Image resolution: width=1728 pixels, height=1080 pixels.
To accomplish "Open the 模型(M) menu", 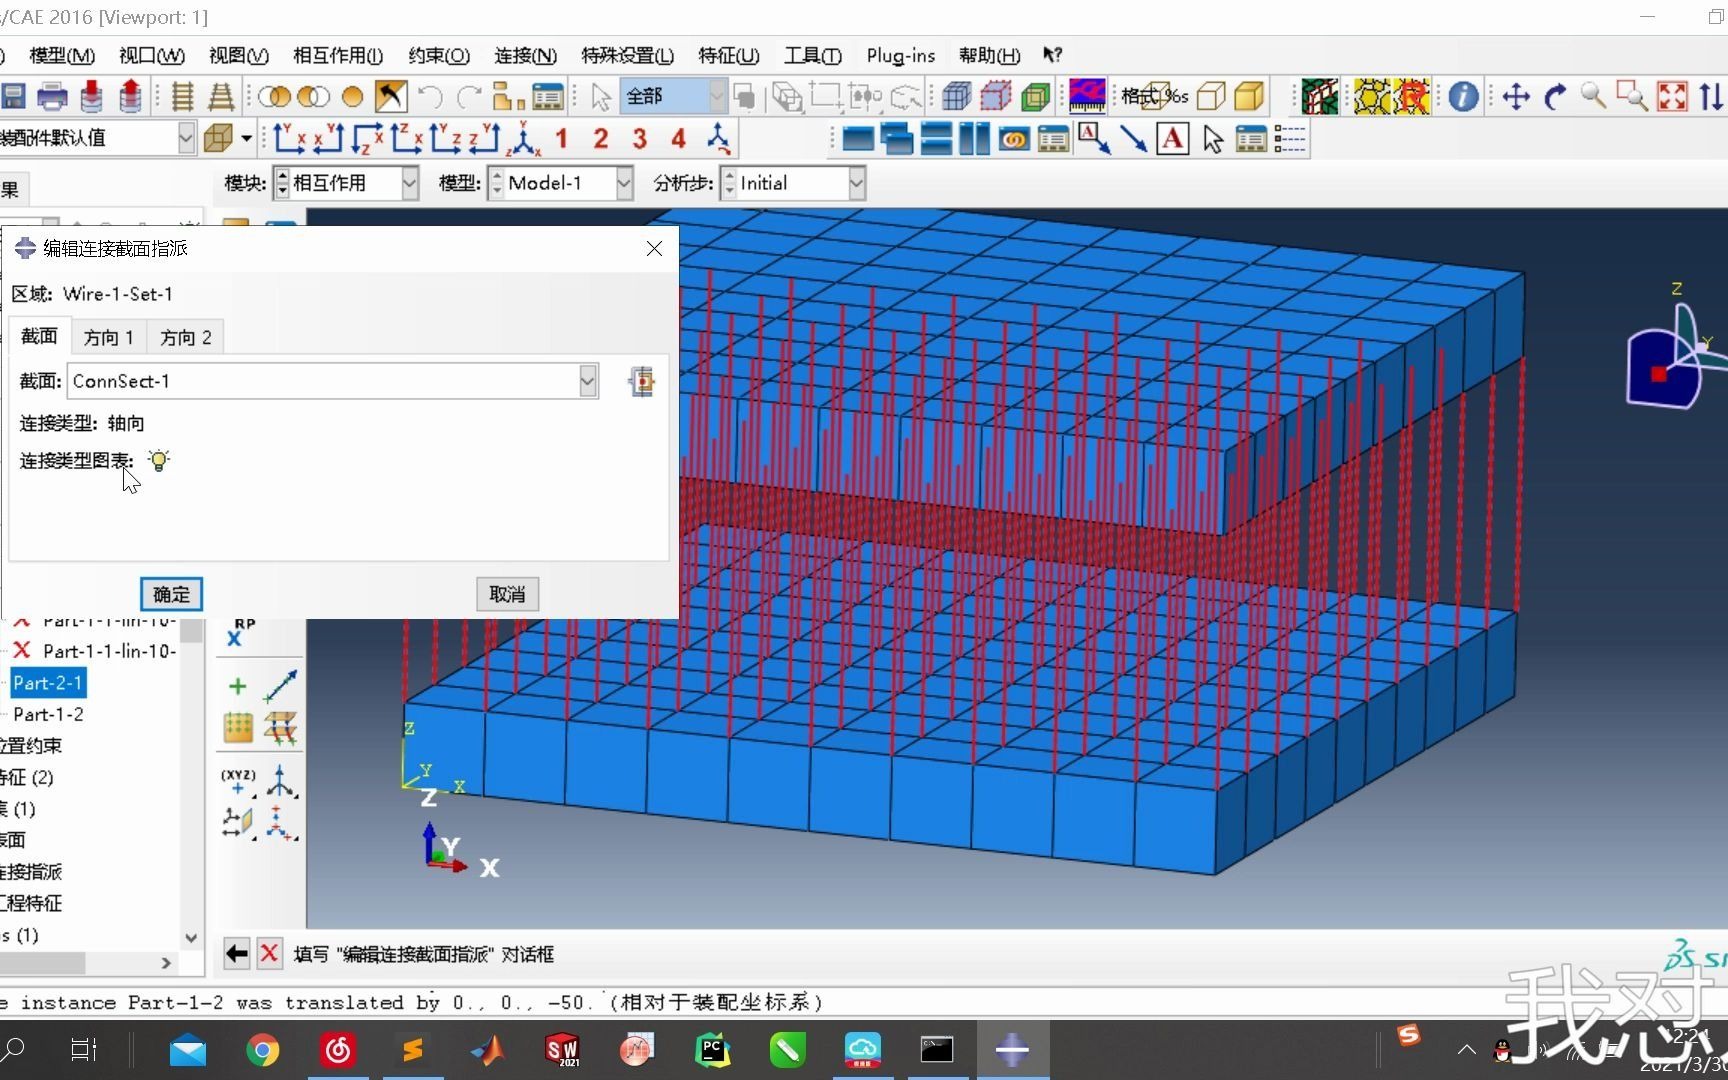I will click(x=62, y=55).
